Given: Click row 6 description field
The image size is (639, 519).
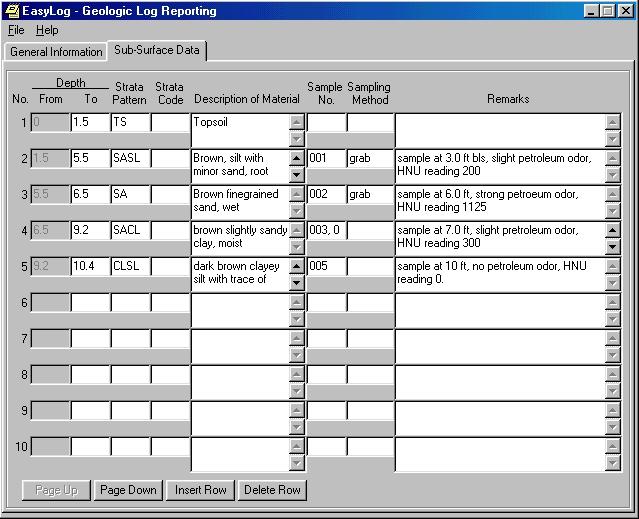Looking at the screenshot, I should [x=240, y=310].
